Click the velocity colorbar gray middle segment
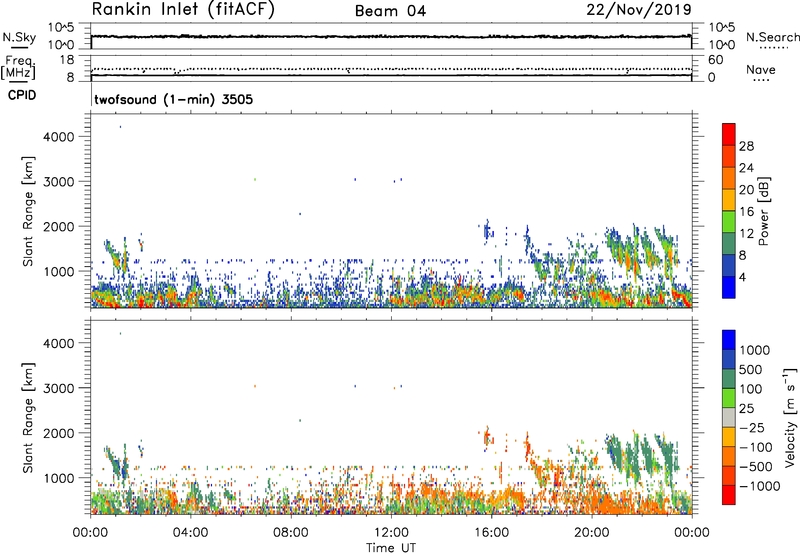This screenshot has width=800, height=554. click(729, 417)
